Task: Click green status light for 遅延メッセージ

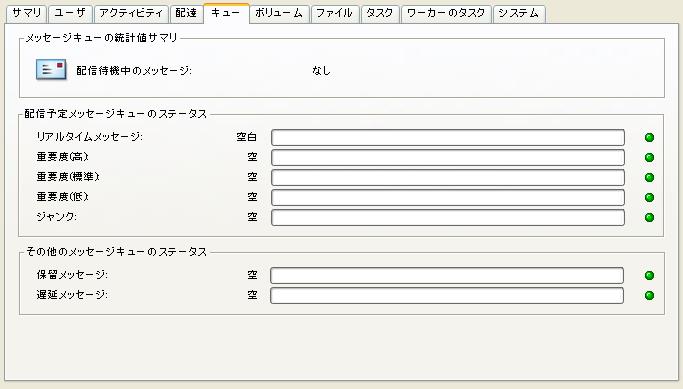Action: [x=649, y=295]
